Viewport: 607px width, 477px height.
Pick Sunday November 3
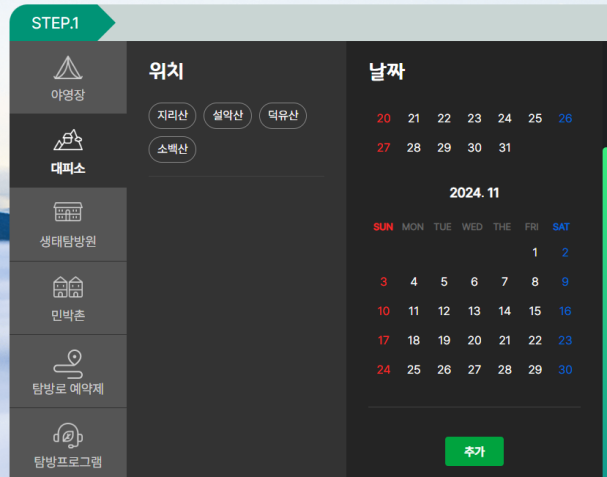point(384,282)
